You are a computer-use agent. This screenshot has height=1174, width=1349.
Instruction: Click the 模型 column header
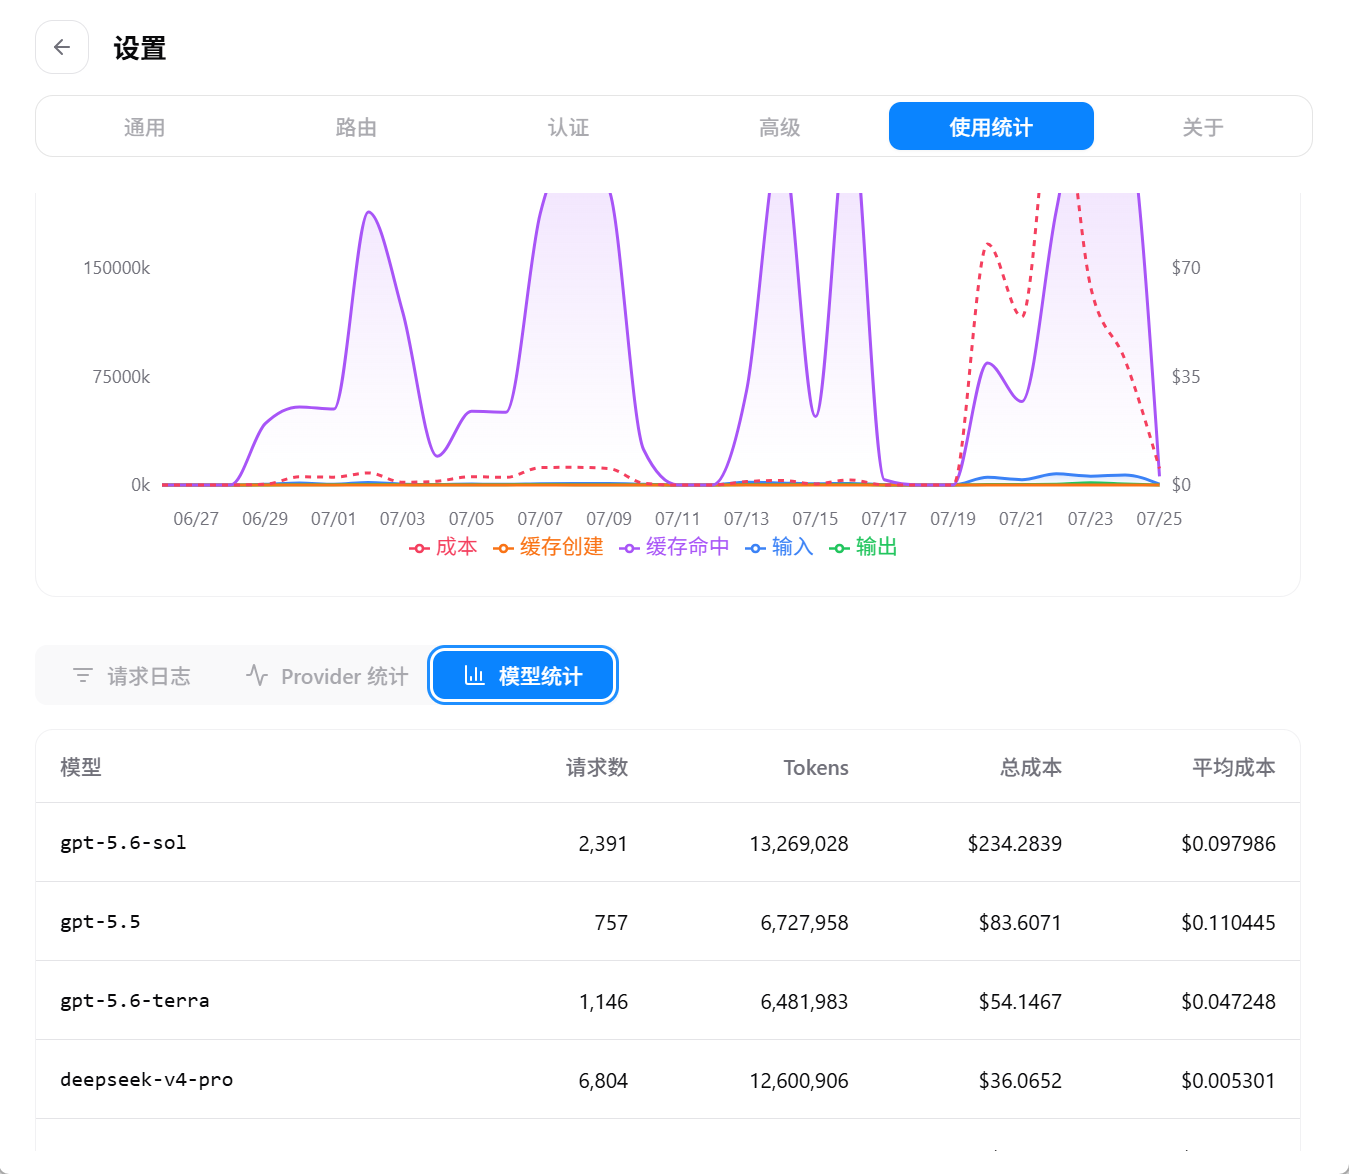click(x=81, y=767)
